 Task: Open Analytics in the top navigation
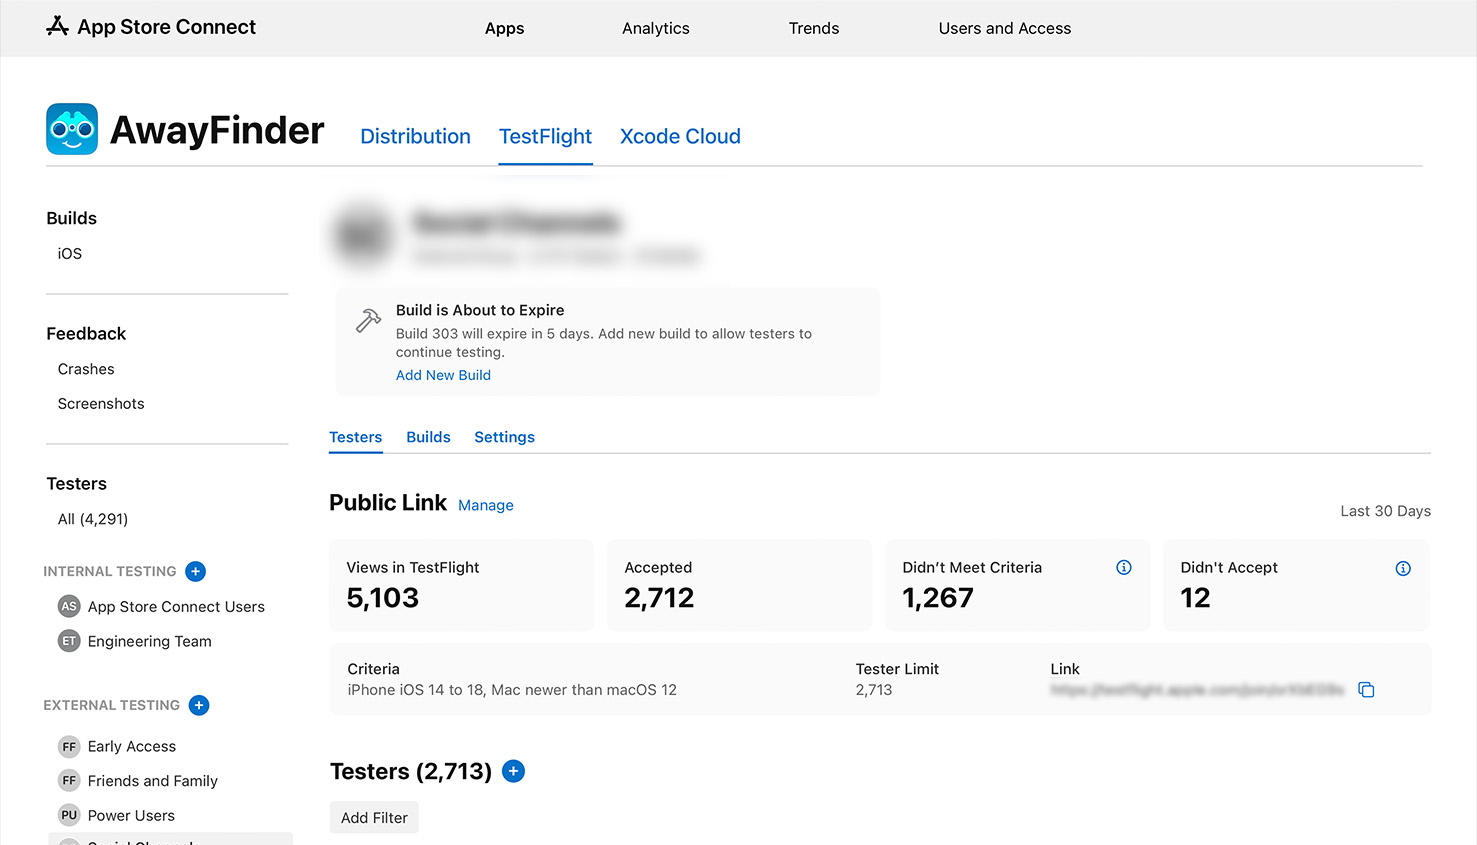(x=655, y=28)
